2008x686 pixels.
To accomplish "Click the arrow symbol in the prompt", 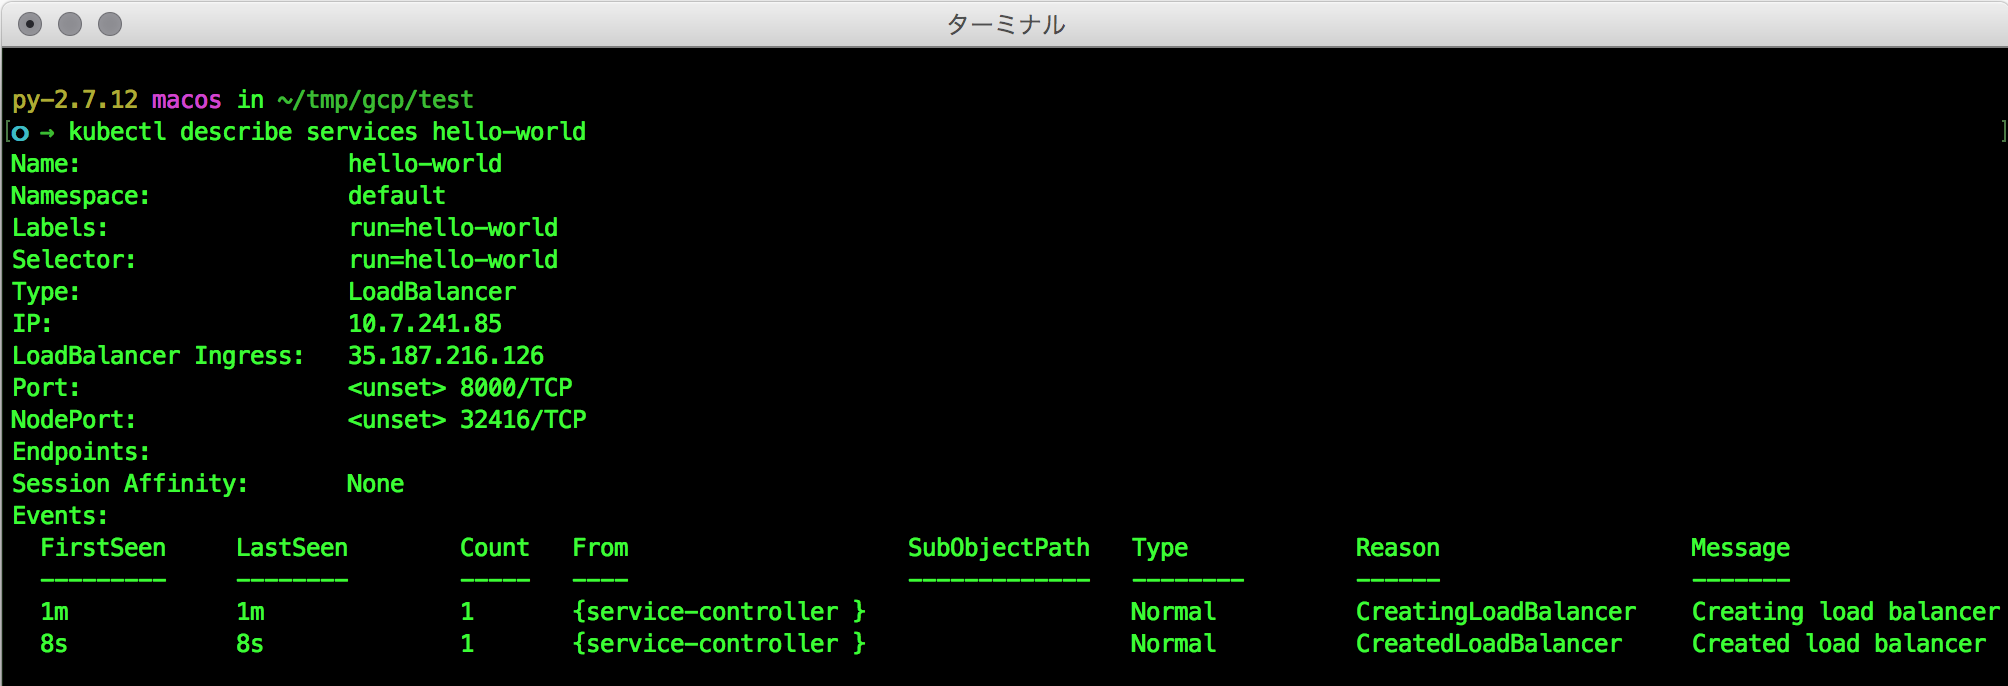I will [47, 132].
